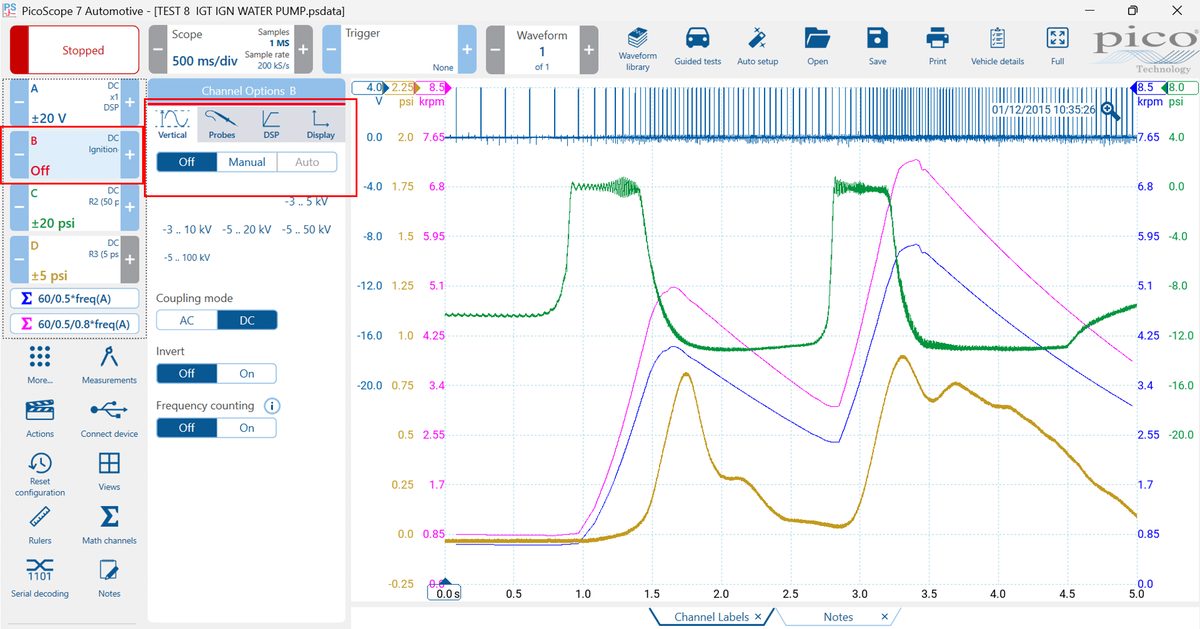Go to next Waveform buffer
Image resolution: width=1200 pixels, height=629 pixels.
coord(588,50)
